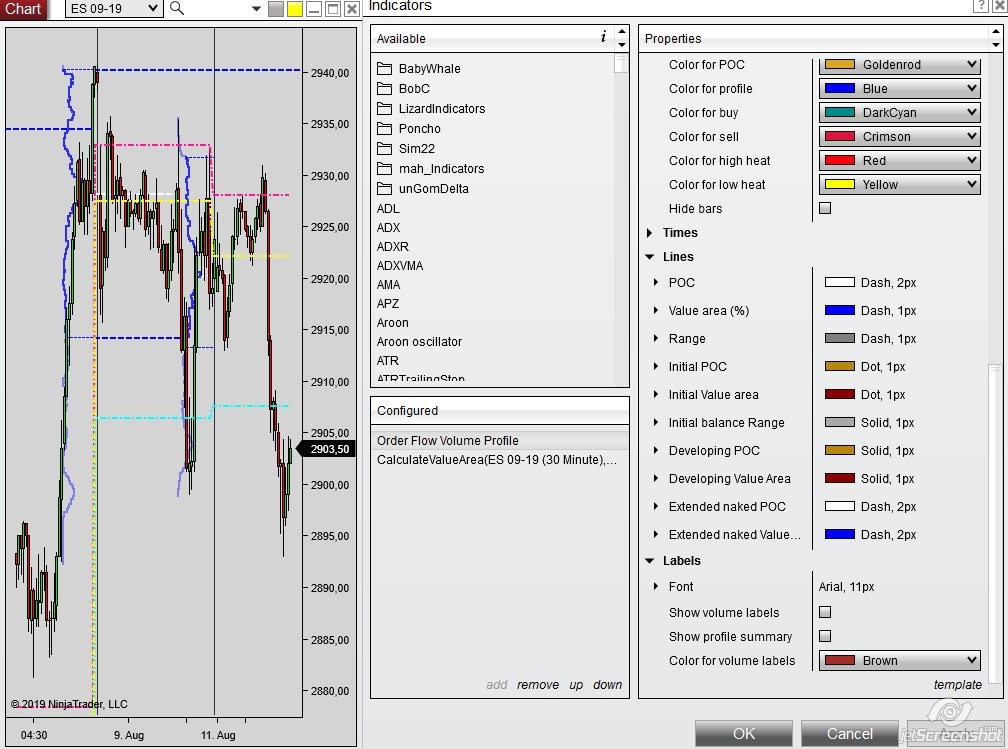Expand the Initial balance Range line settings

656,423
